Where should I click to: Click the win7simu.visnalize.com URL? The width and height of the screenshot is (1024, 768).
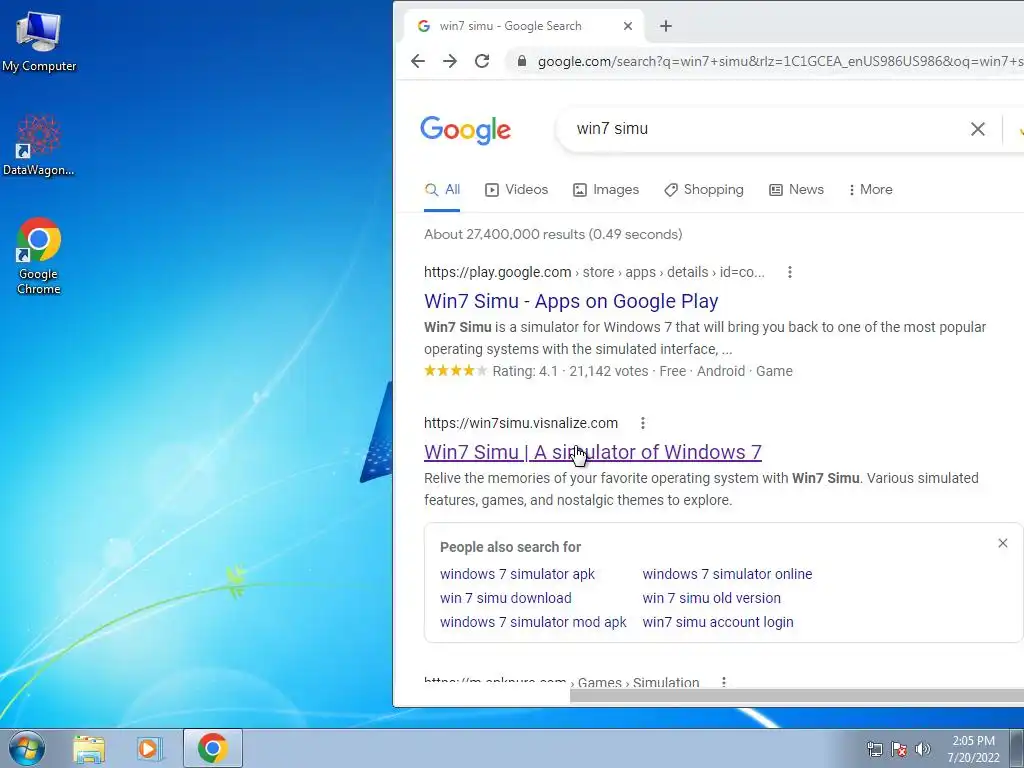(520, 423)
